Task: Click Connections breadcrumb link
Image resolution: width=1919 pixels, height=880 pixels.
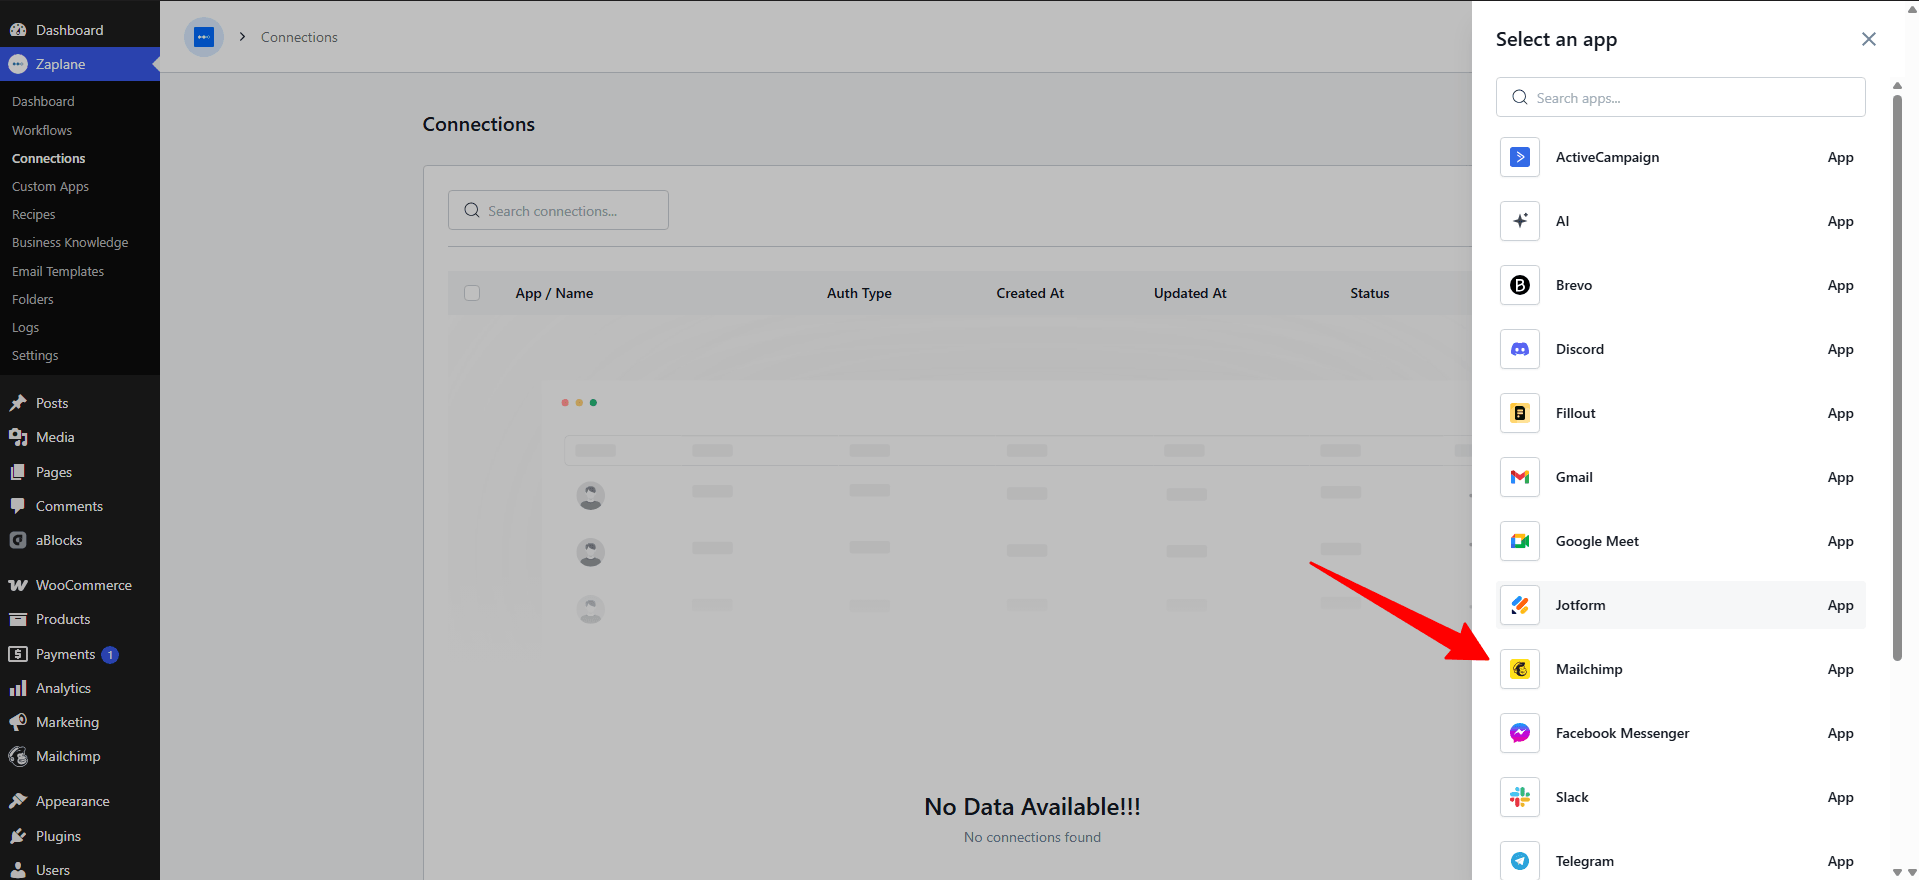Action: pyautogui.click(x=299, y=37)
